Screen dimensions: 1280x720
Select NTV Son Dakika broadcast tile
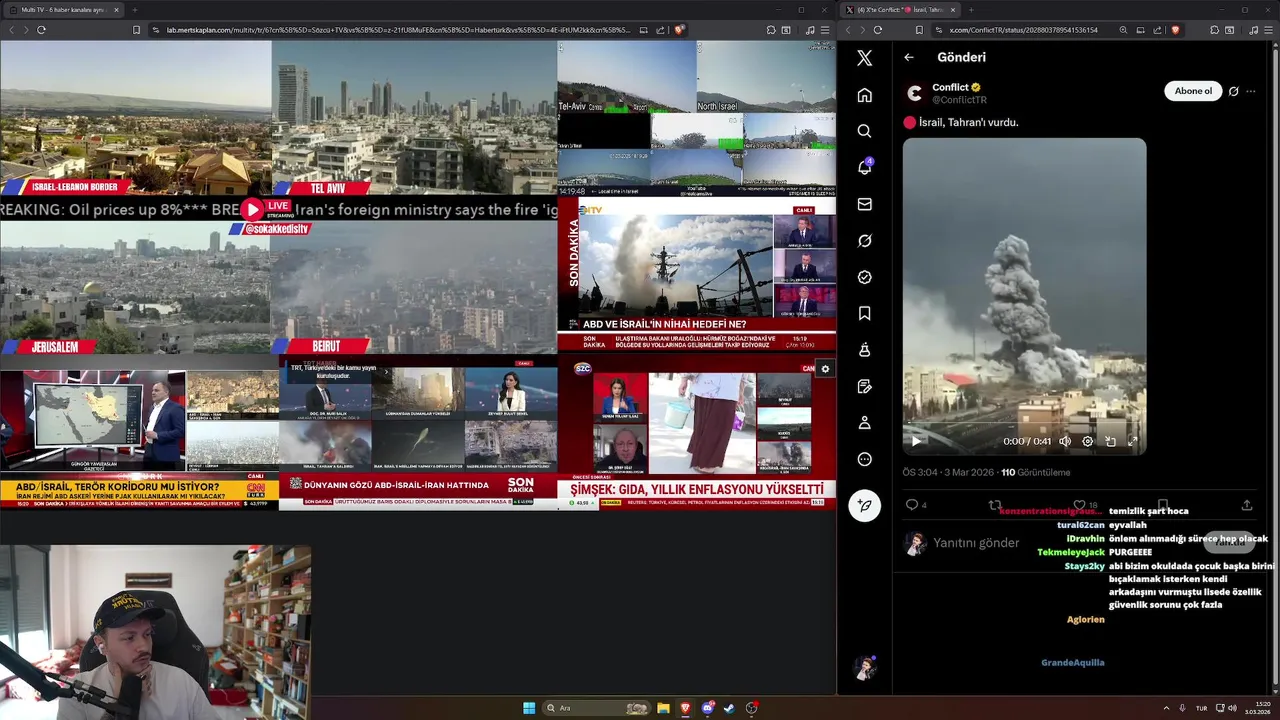point(696,274)
